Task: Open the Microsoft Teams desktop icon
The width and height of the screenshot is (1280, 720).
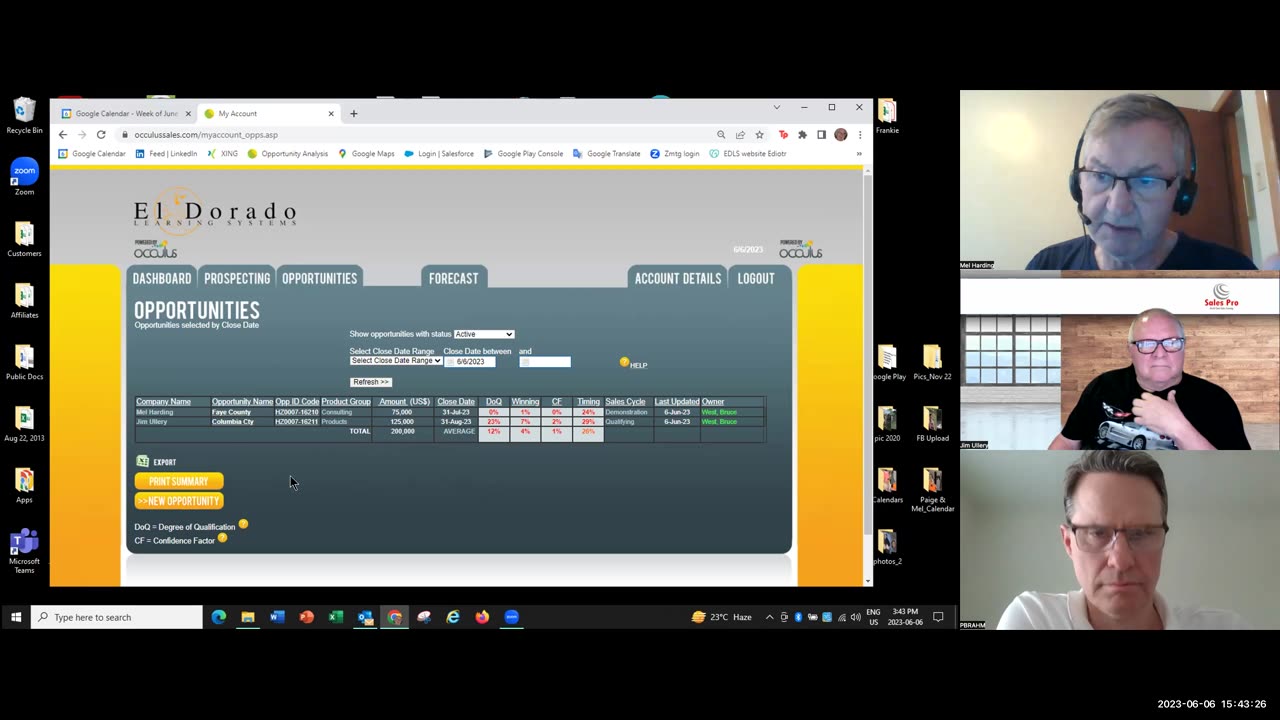Action: (24, 552)
